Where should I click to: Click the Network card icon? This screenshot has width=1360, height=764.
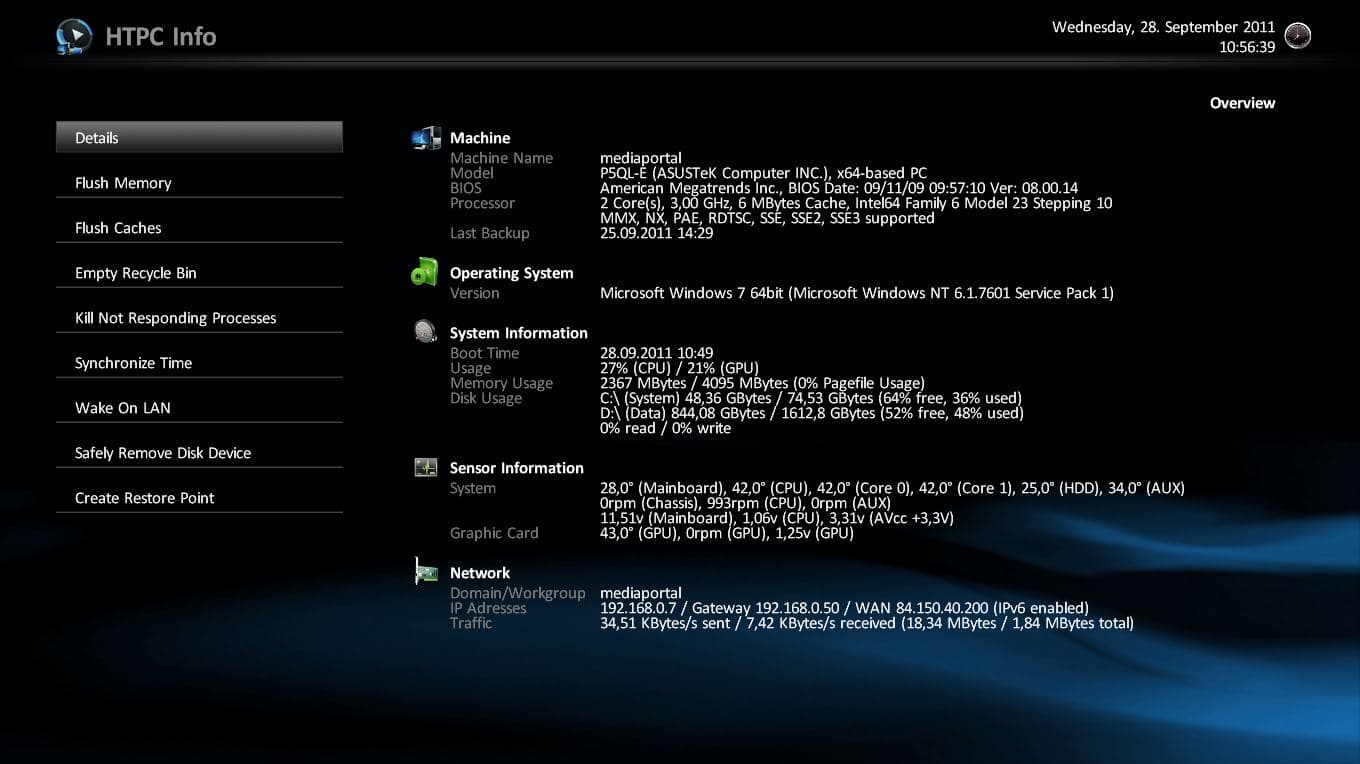[x=426, y=571]
